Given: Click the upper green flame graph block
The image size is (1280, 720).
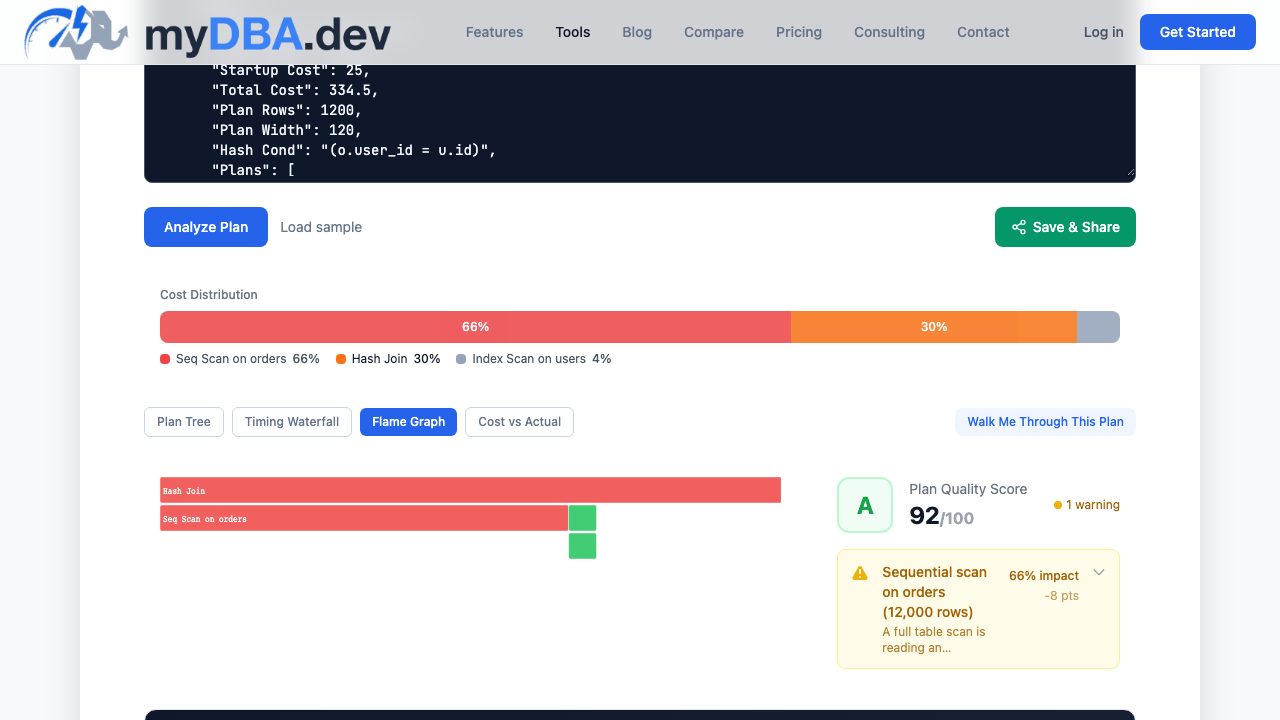Looking at the screenshot, I should [x=582, y=518].
